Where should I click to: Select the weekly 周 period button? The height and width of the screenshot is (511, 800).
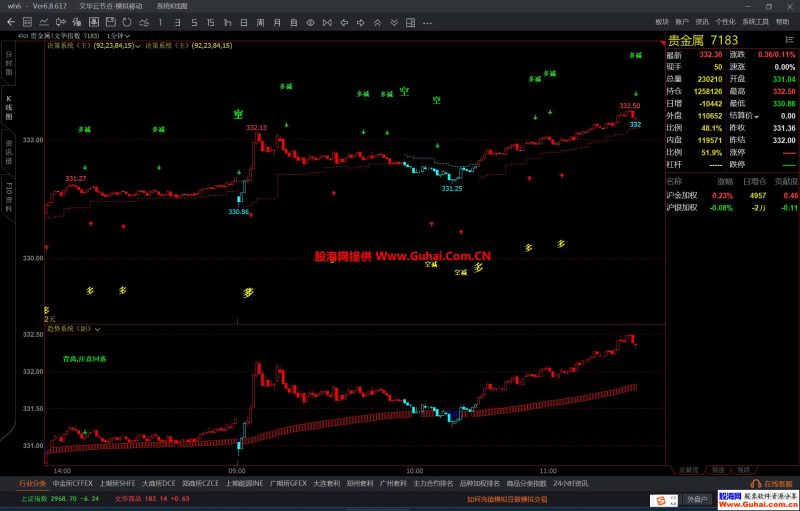pos(260,22)
